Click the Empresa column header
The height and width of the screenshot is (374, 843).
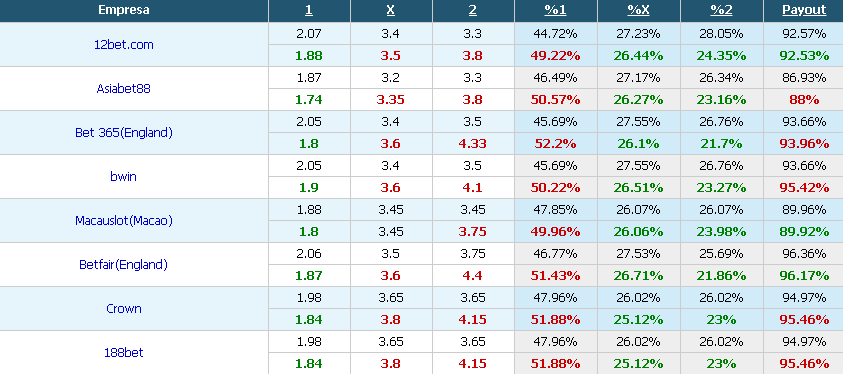click(x=124, y=10)
